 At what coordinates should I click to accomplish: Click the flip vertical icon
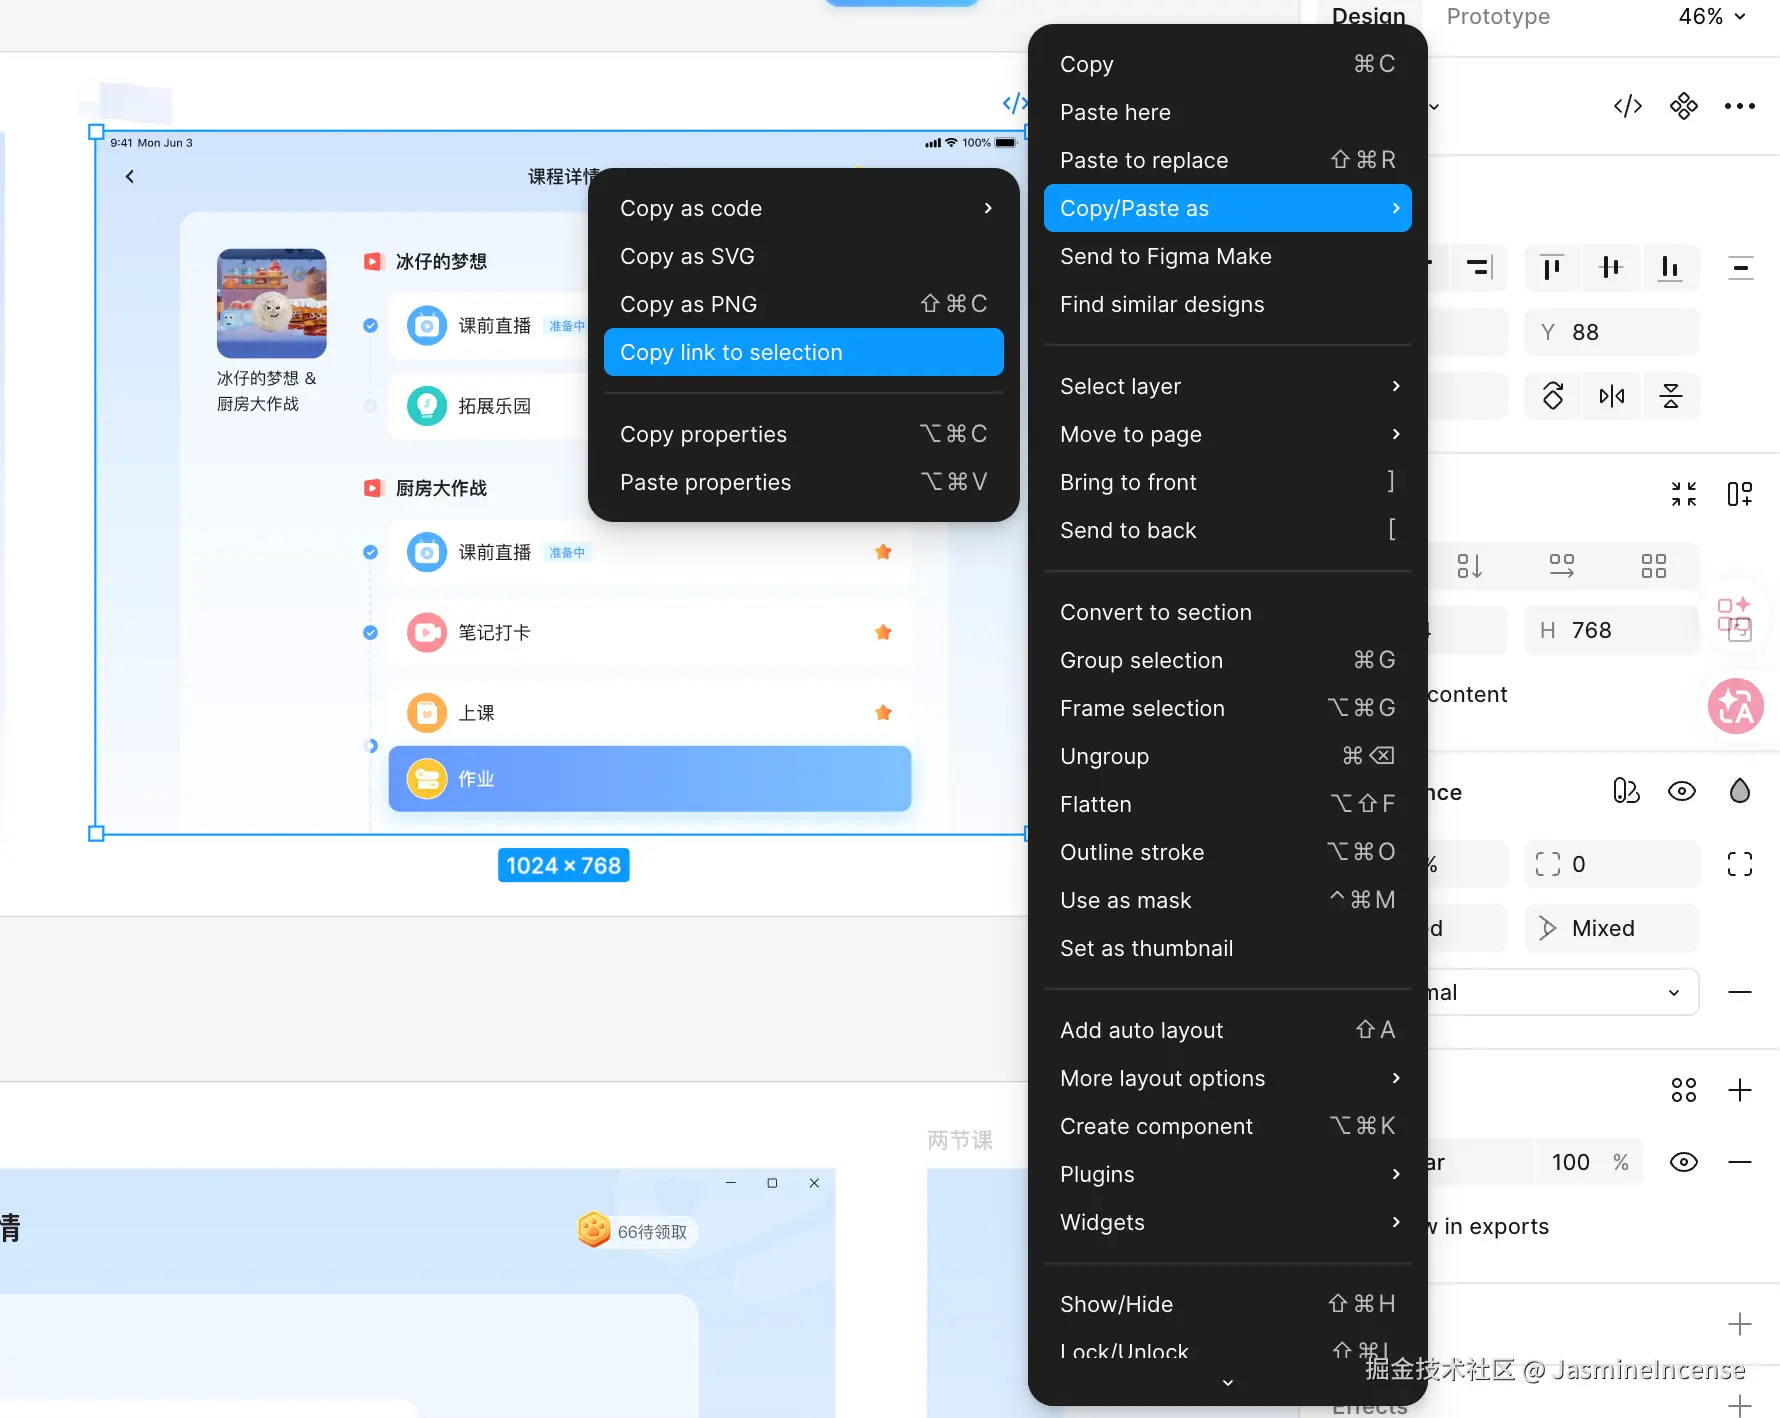pyautogui.click(x=1670, y=396)
